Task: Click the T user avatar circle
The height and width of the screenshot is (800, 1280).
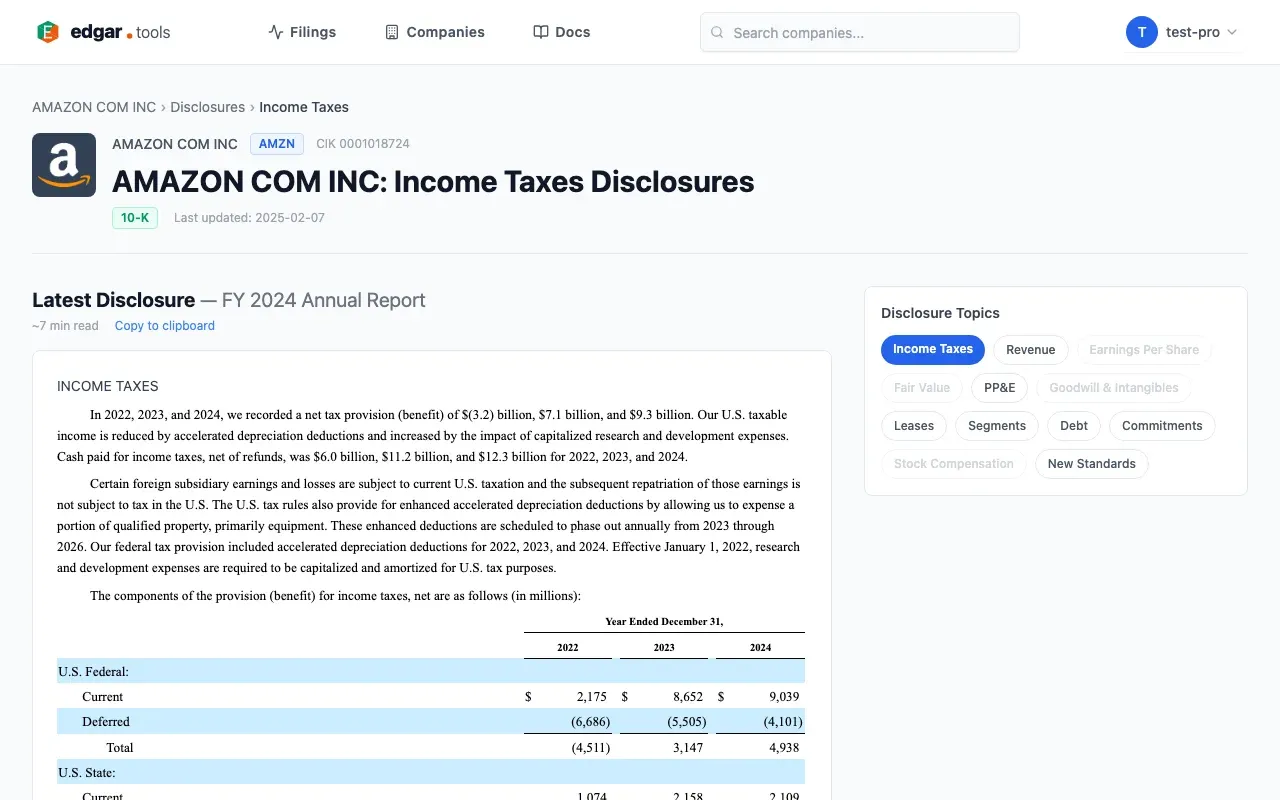Action: point(1141,32)
